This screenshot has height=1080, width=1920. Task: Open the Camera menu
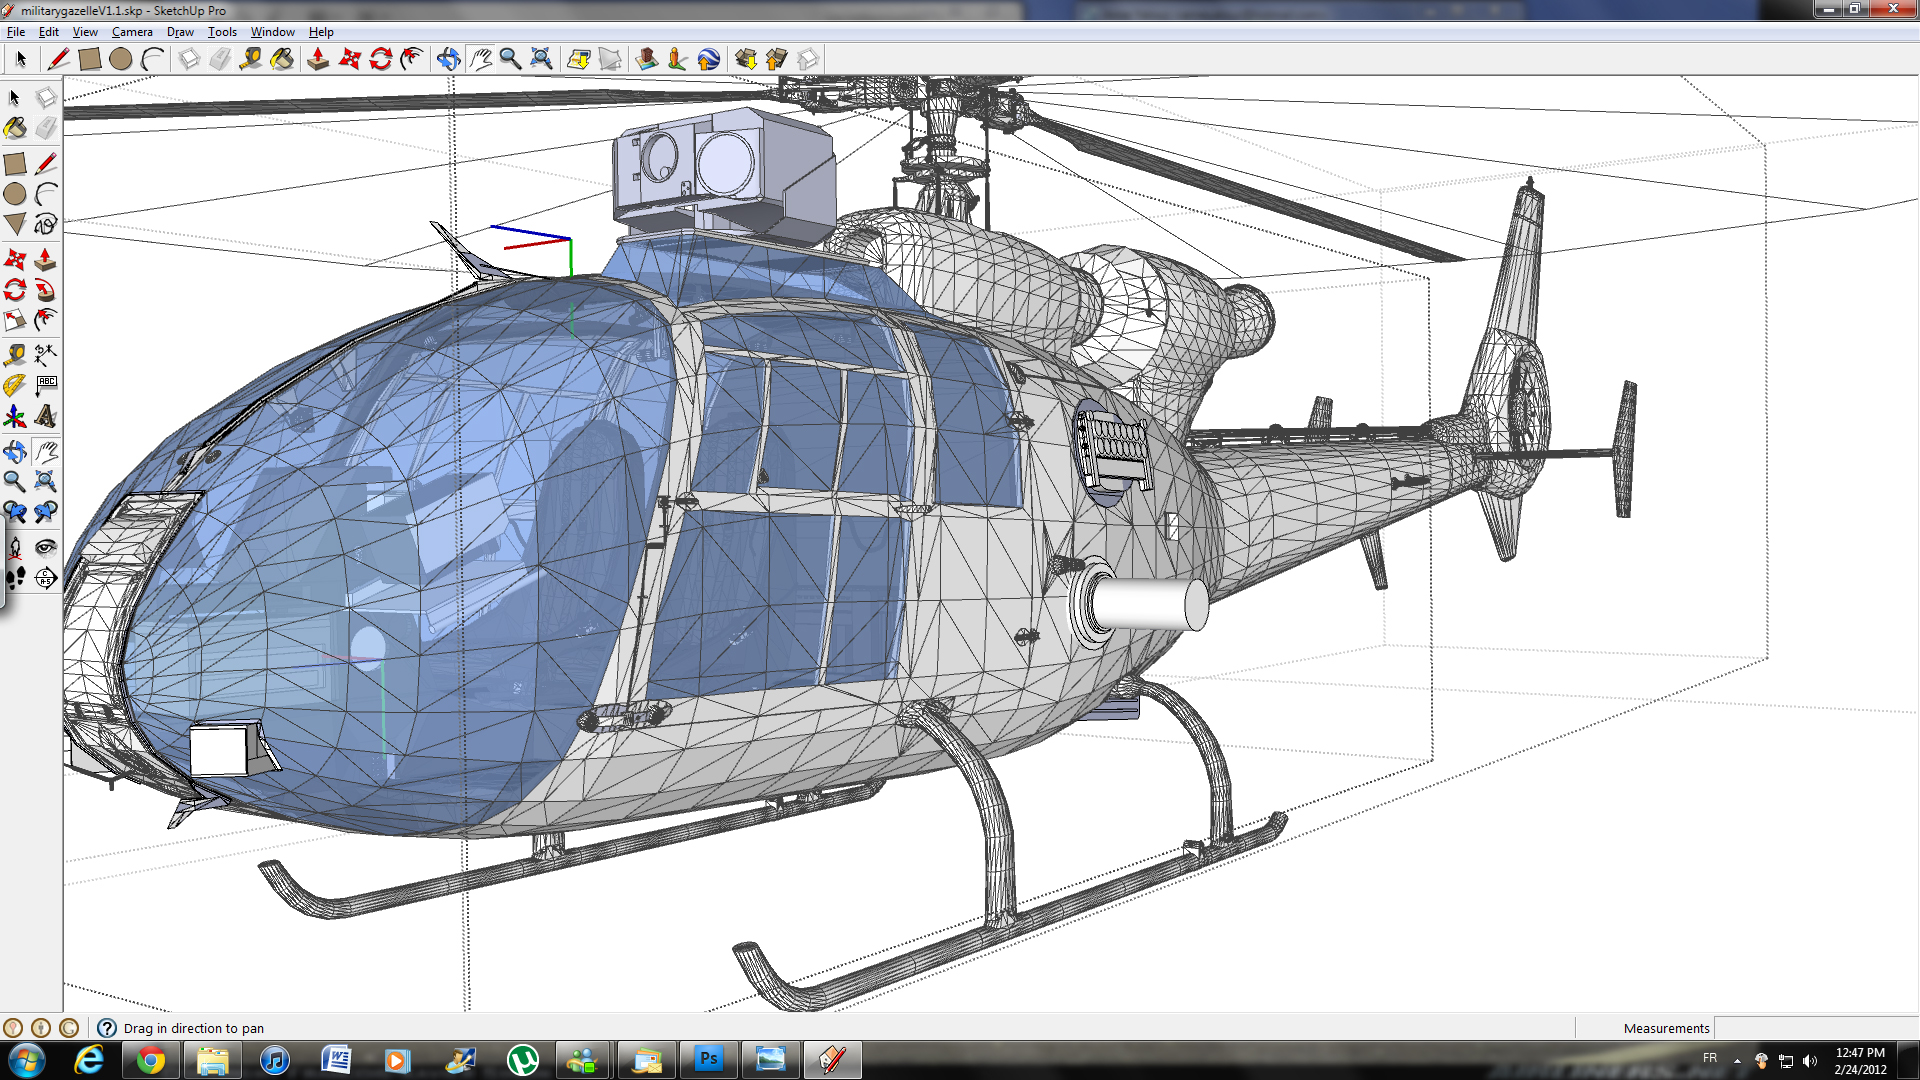[132, 32]
